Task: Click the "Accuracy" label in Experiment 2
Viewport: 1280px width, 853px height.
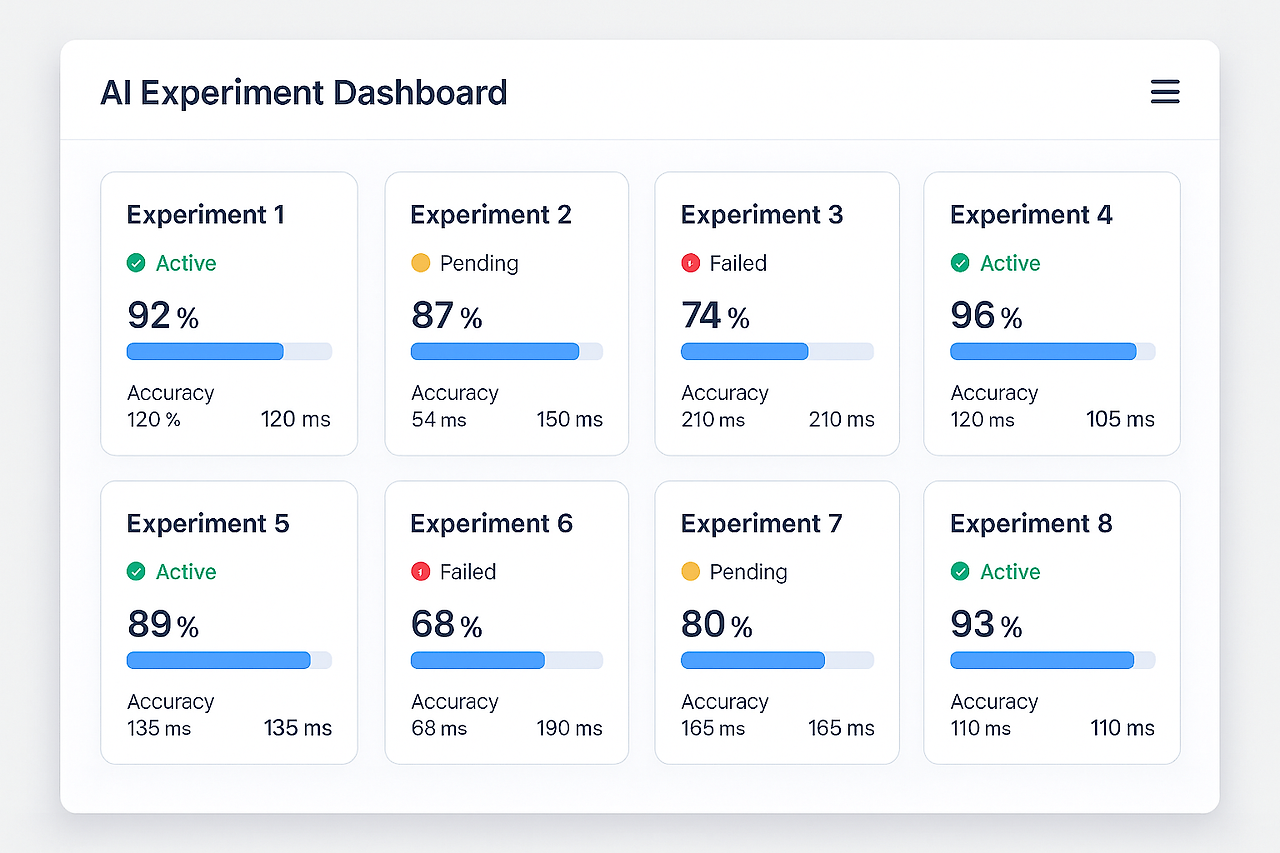Action: coord(455,393)
